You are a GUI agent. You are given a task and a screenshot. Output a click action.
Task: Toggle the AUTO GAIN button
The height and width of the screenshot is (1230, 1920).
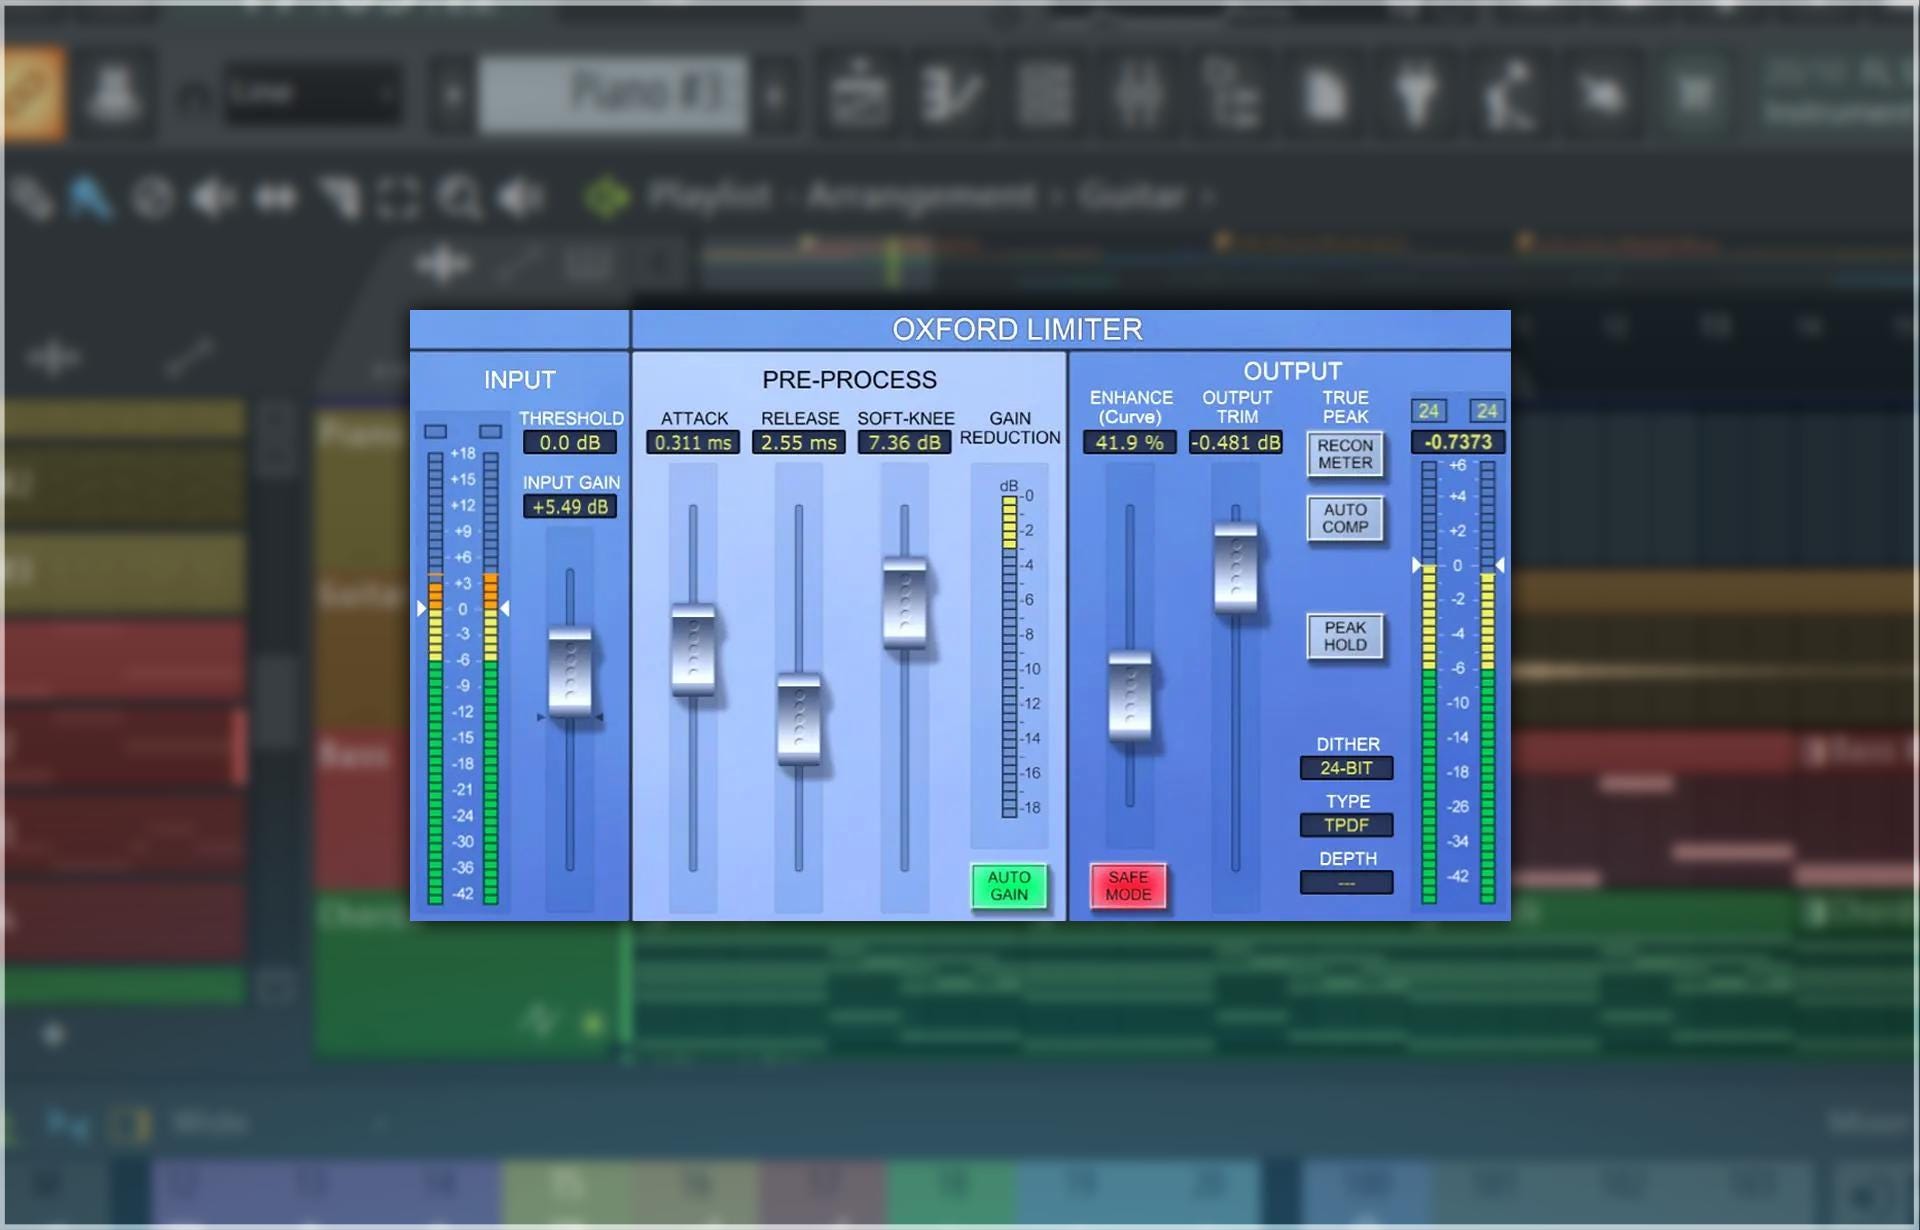click(x=1009, y=886)
